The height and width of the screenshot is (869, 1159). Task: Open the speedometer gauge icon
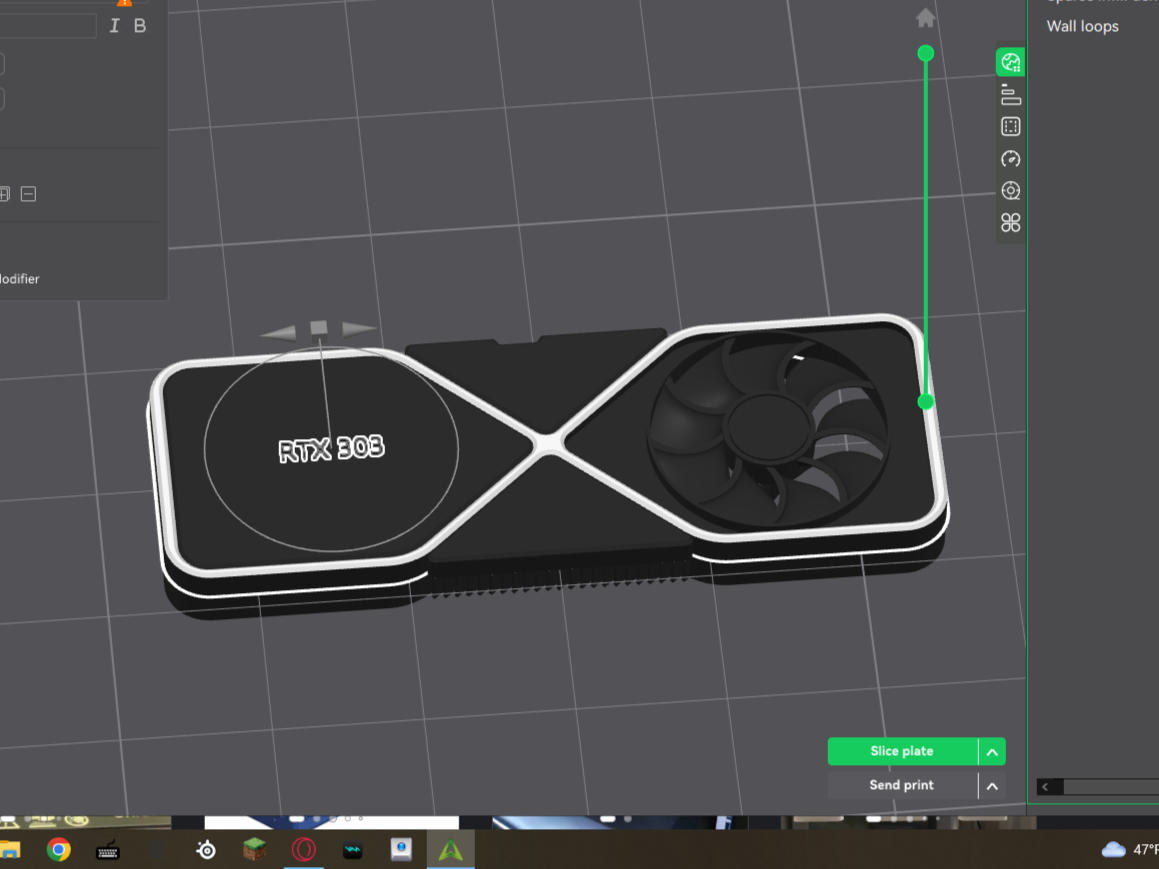(1010, 158)
